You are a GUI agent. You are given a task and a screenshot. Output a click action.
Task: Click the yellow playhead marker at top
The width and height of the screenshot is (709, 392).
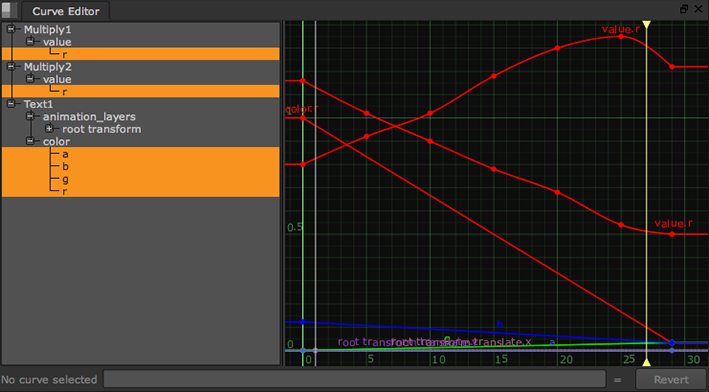[x=647, y=24]
